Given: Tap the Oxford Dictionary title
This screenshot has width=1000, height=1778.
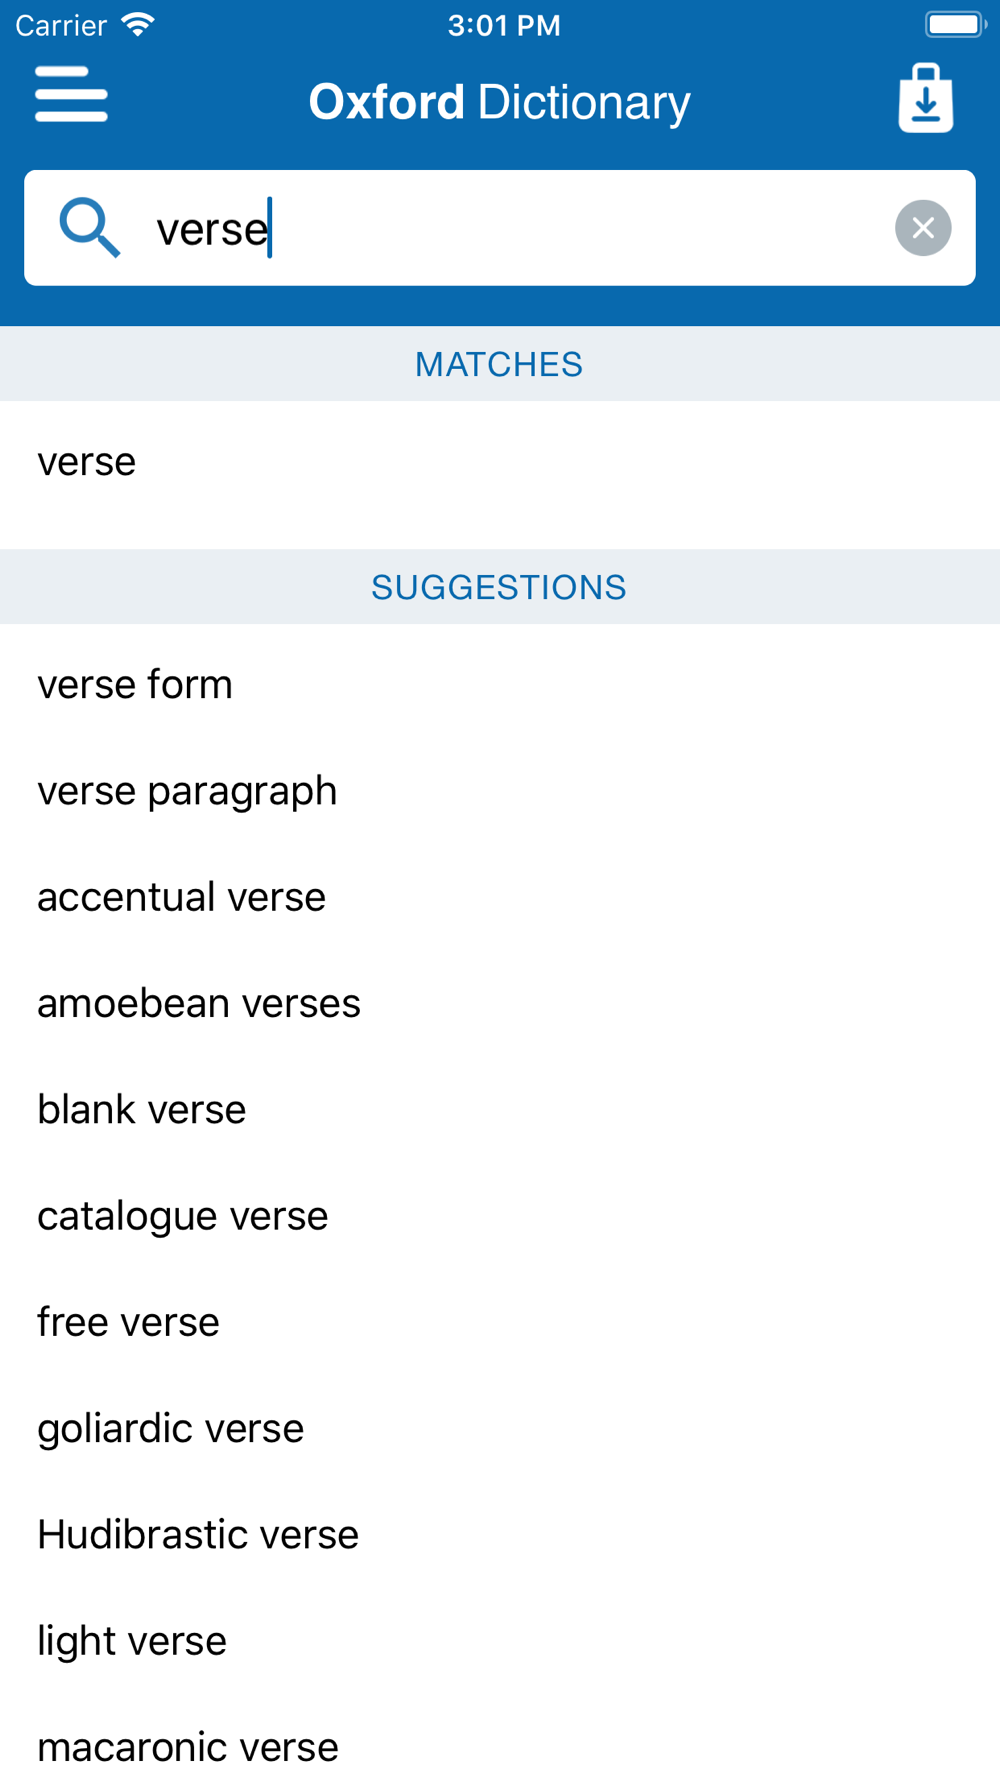Looking at the screenshot, I should pos(499,102).
